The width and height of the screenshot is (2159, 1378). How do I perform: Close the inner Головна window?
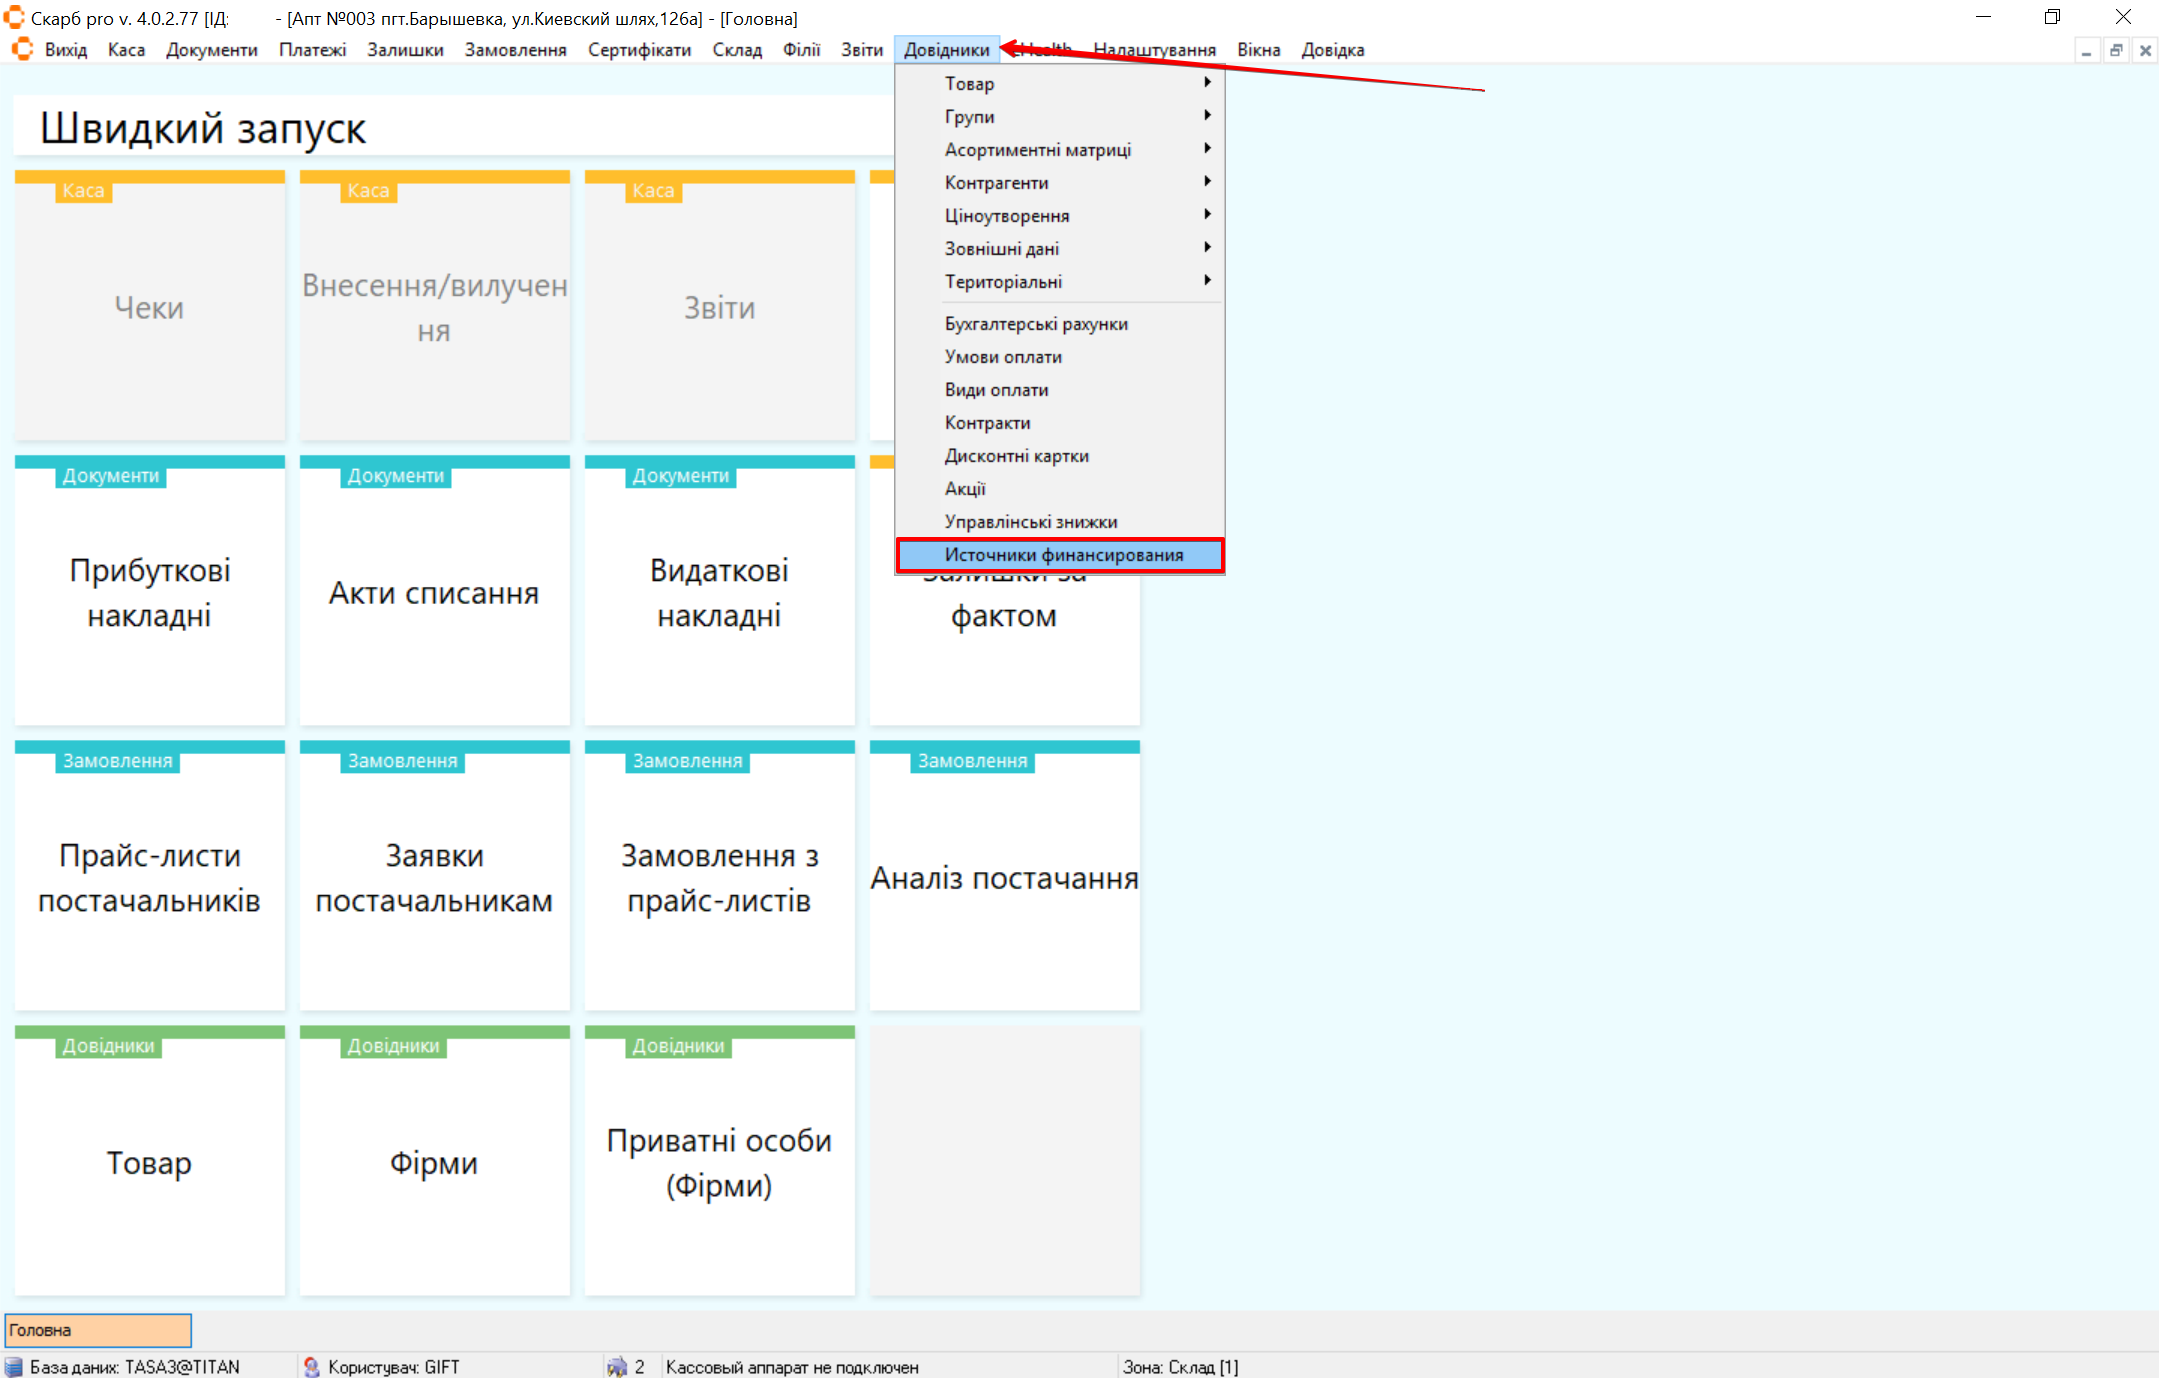click(x=2145, y=50)
